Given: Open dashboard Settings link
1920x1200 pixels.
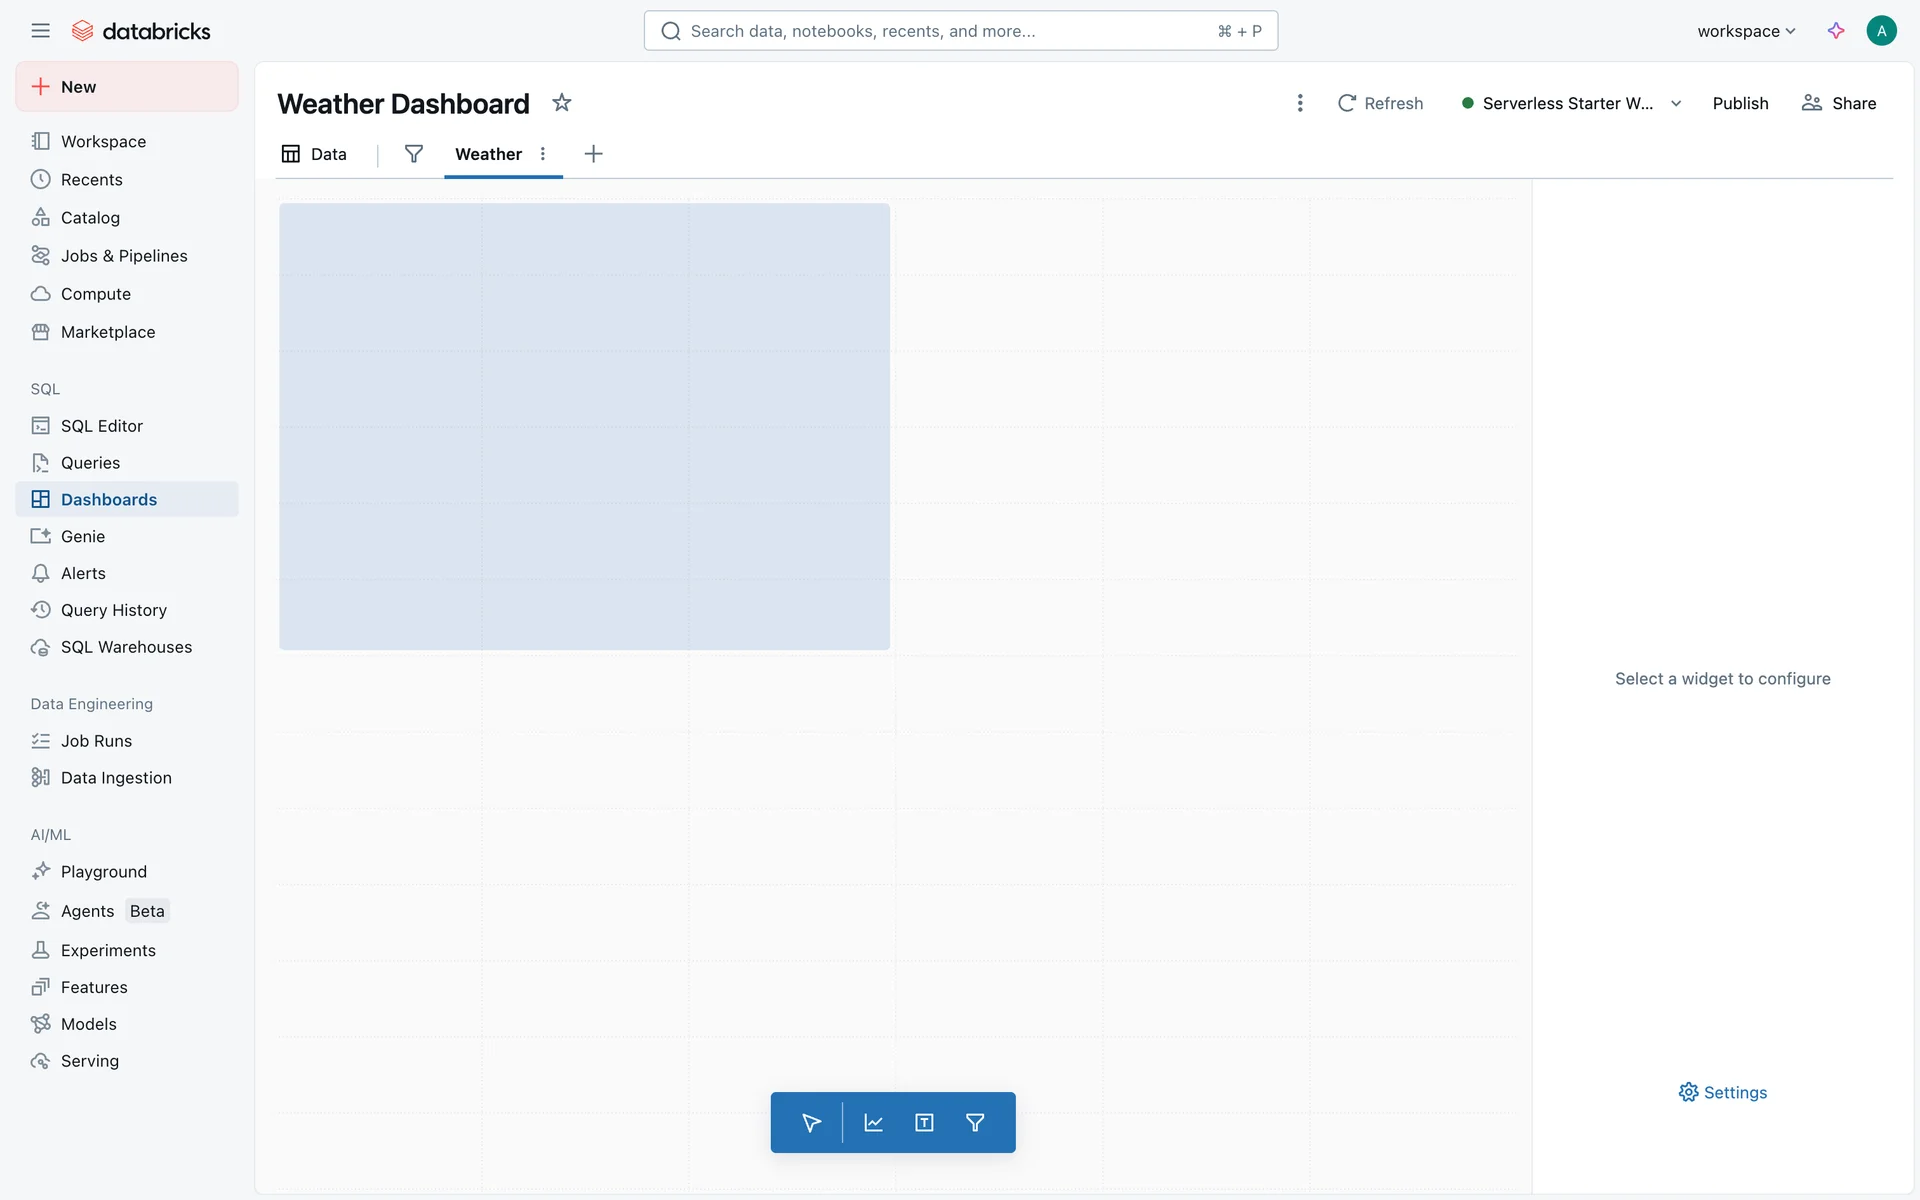Looking at the screenshot, I should tap(1723, 1092).
